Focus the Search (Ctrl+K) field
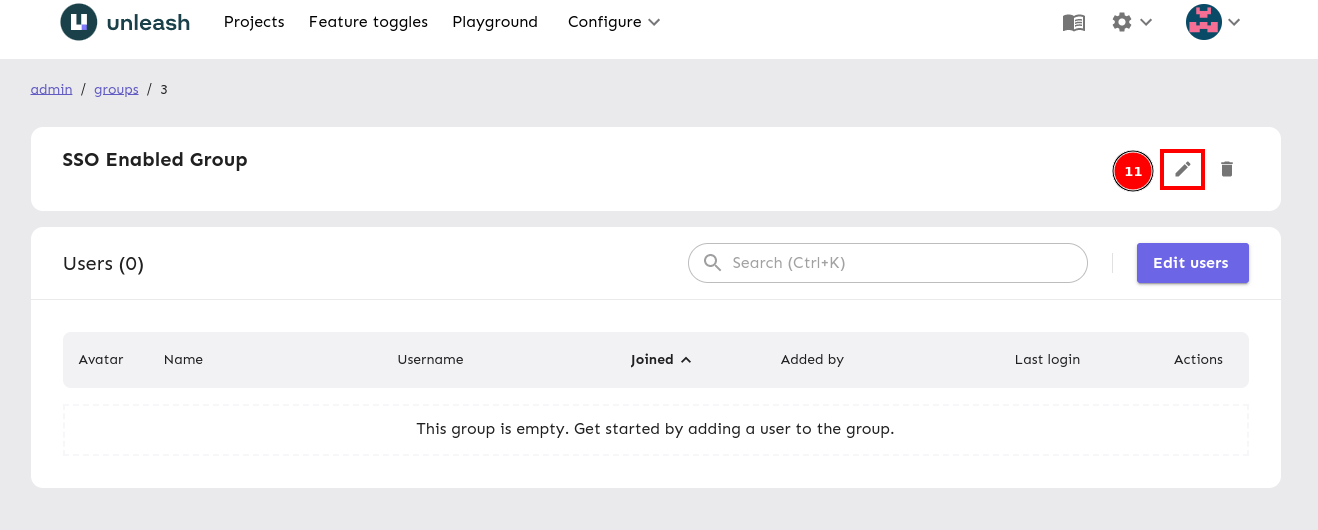The image size is (1318, 530). 900,263
